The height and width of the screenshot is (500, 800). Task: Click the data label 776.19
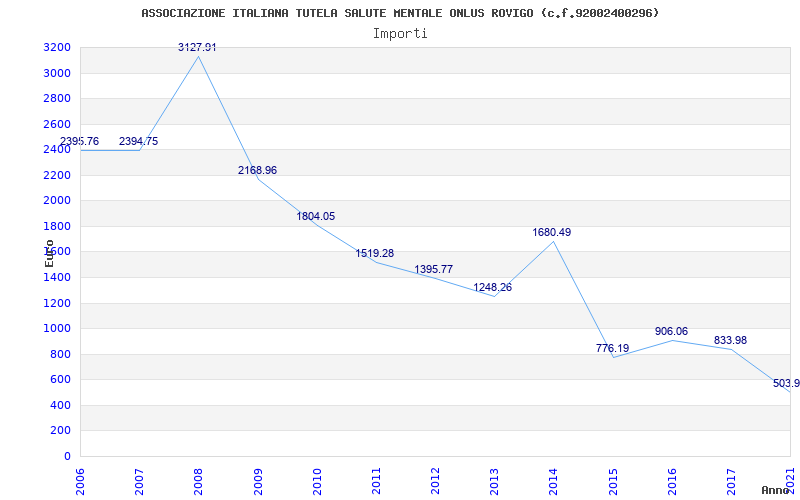click(612, 348)
